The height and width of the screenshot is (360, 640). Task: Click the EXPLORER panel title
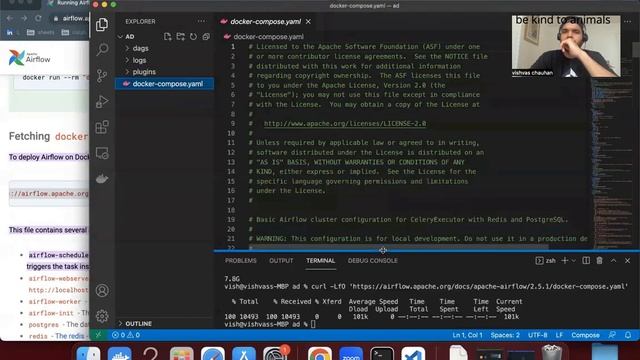click(140, 21)
